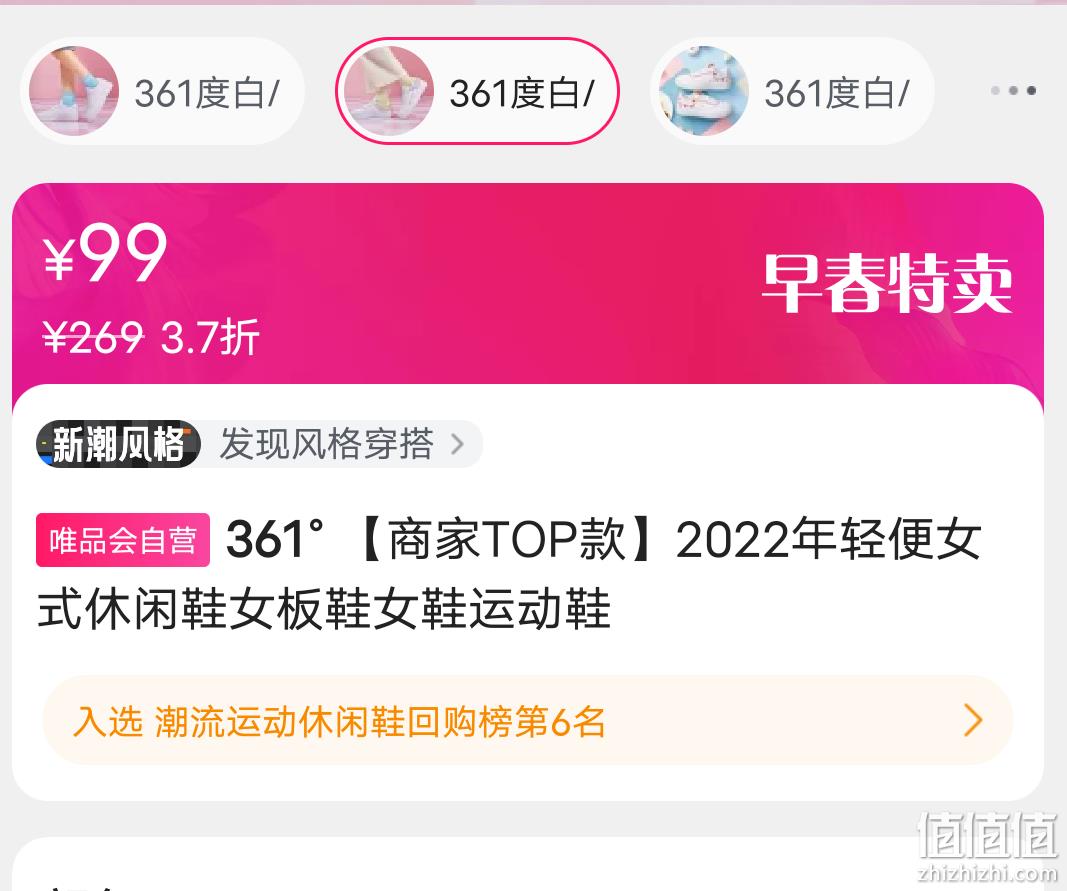Open the three-dots more variants menu
This screenshot has height=891, width=1067.
[x=1013, y=91]
